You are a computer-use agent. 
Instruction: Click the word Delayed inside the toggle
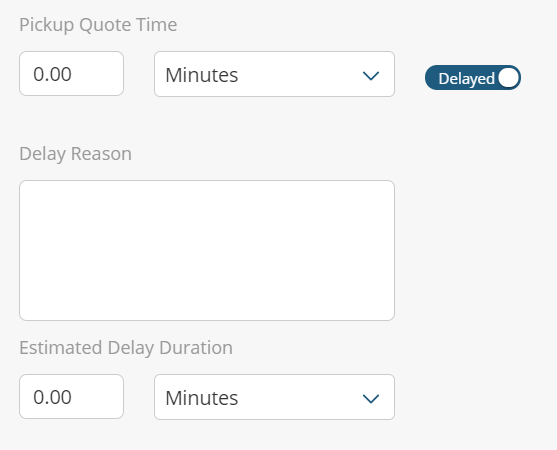[466, 78]
